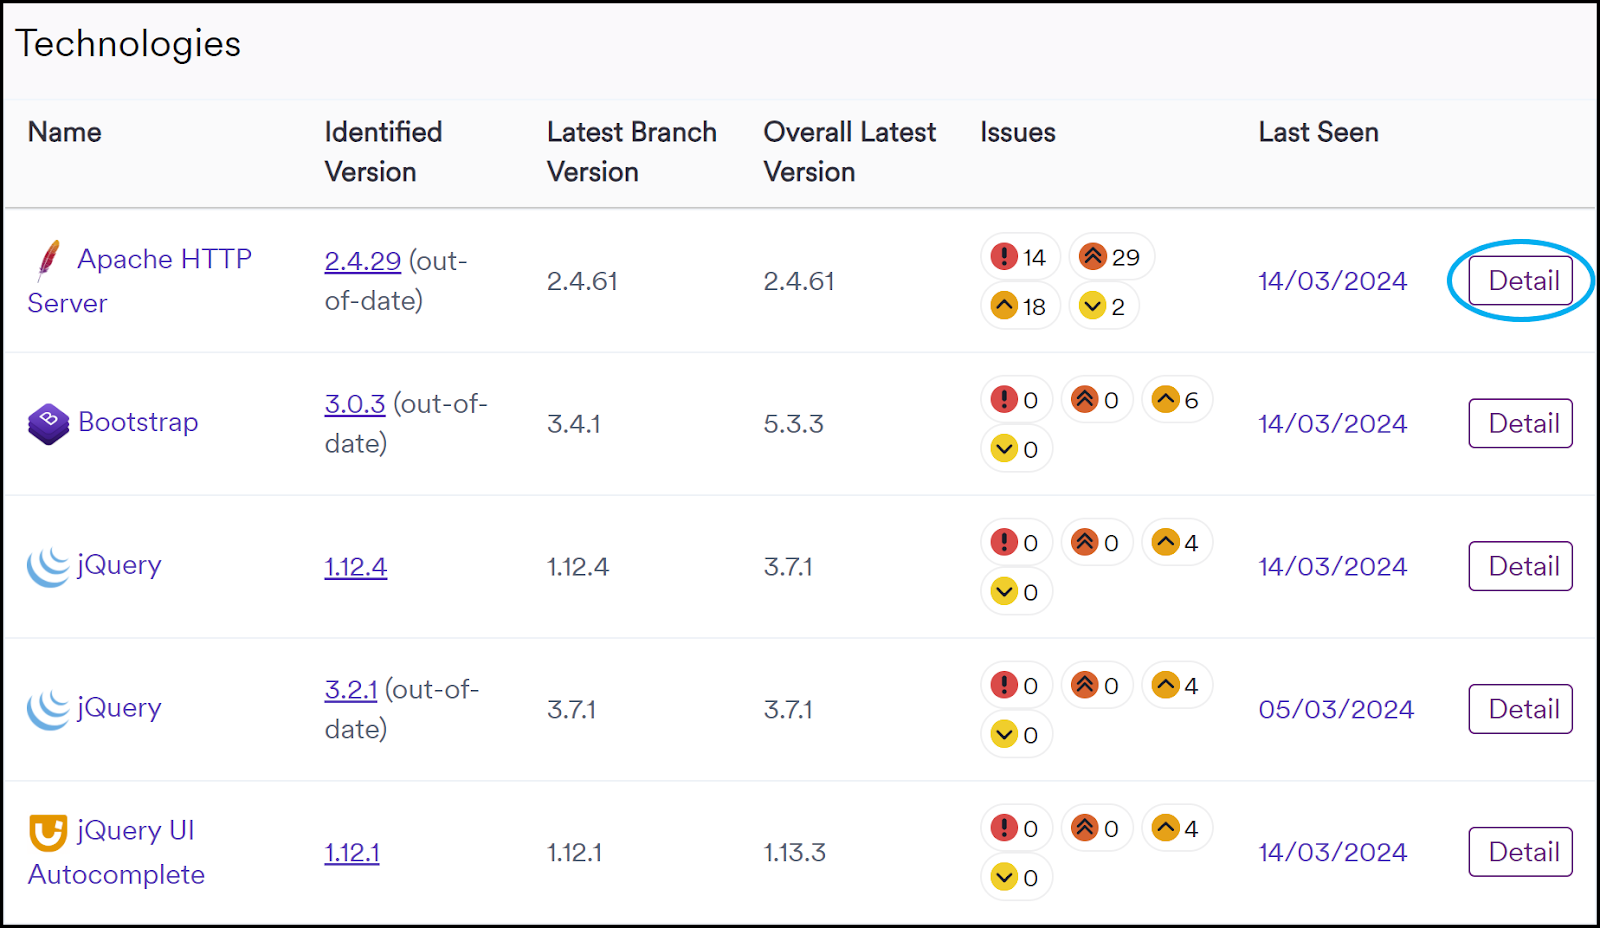
Task: Open Detail for Bootstrap
Action: click(1520, 424)
